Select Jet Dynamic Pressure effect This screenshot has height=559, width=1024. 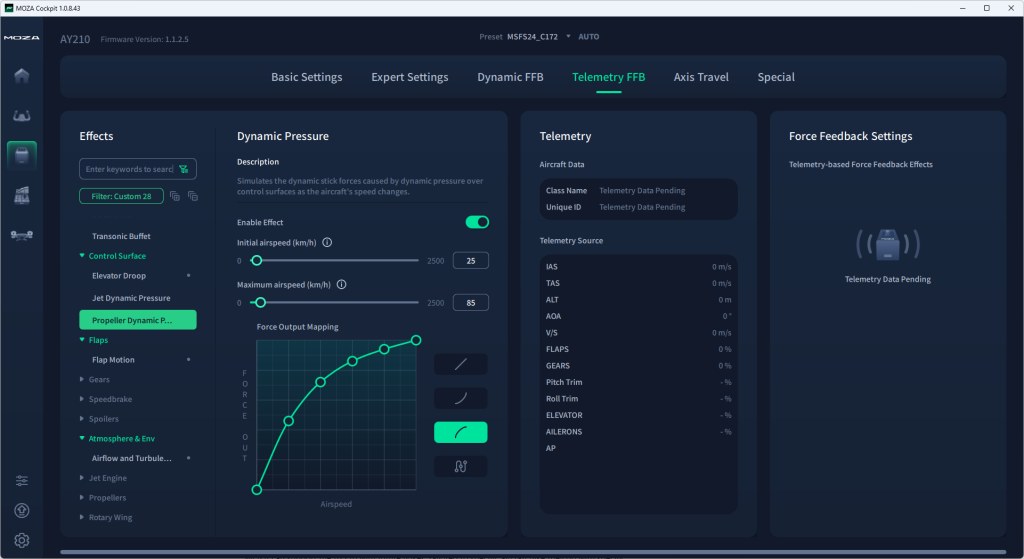(131, 298)
